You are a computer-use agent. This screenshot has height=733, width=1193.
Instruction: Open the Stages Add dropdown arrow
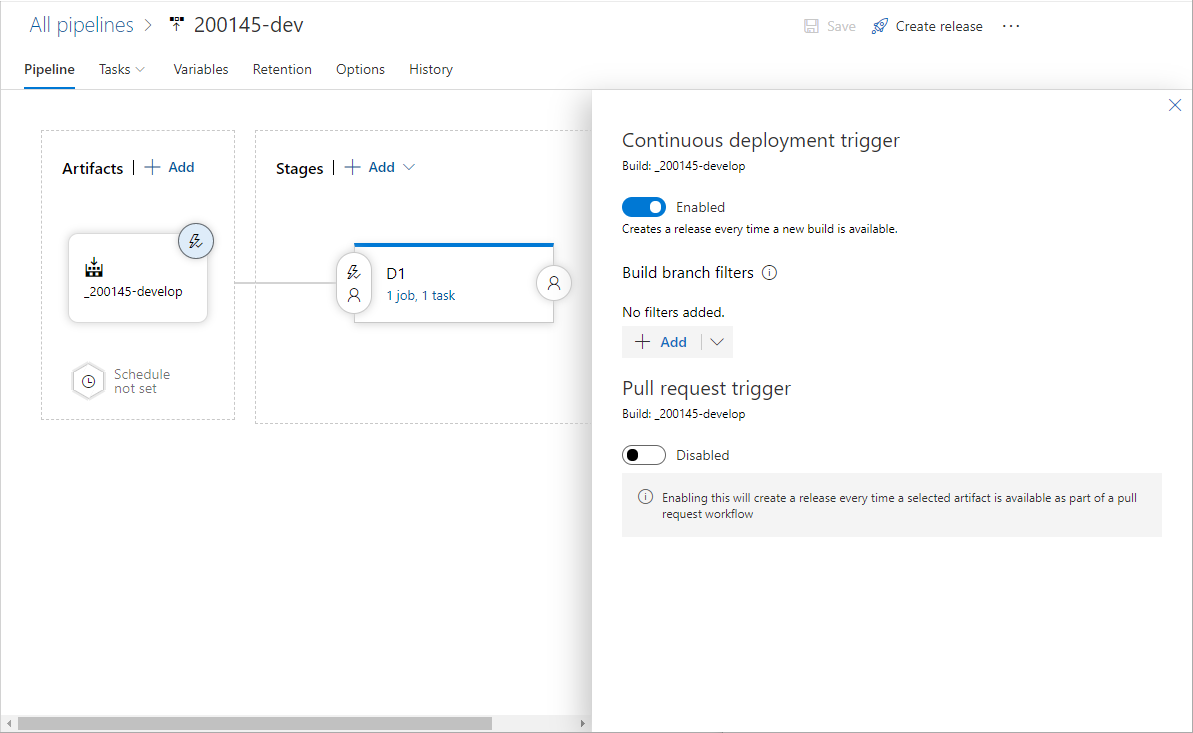click(x=410, y=167)
